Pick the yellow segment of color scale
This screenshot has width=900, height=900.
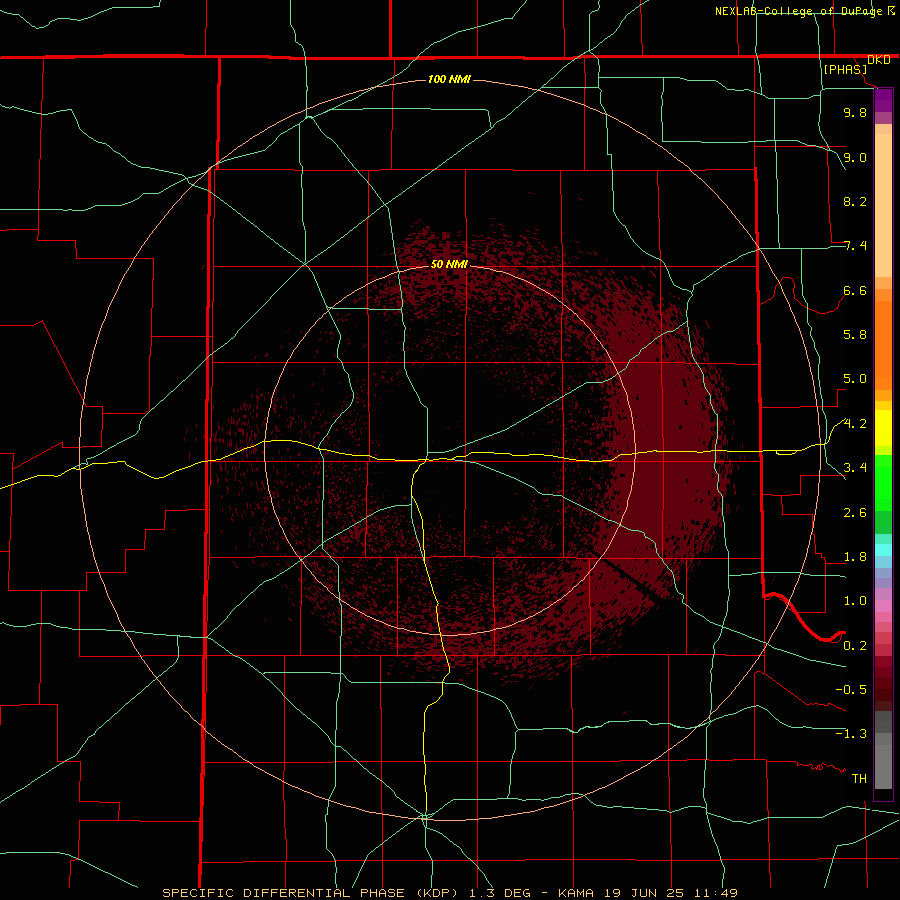(x=883, y=428)
